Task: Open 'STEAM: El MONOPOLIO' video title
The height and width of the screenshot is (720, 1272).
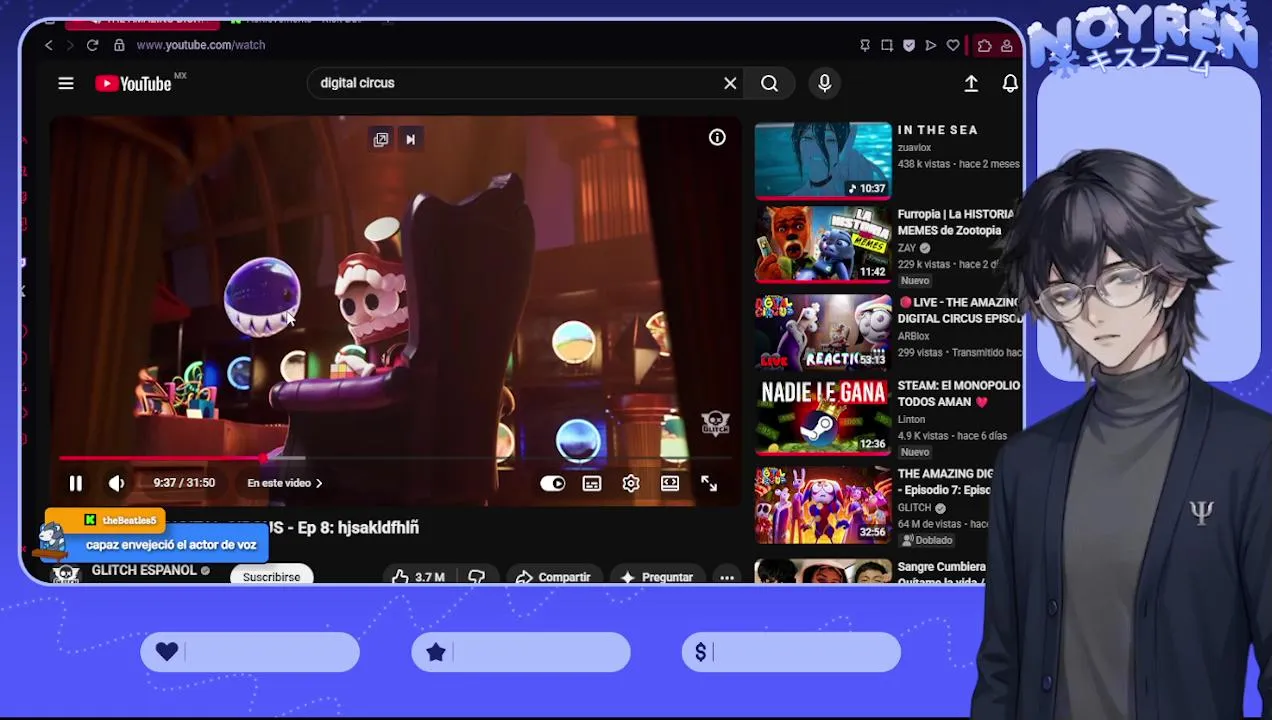Action: pyautogui.click(x=958, y=393)
